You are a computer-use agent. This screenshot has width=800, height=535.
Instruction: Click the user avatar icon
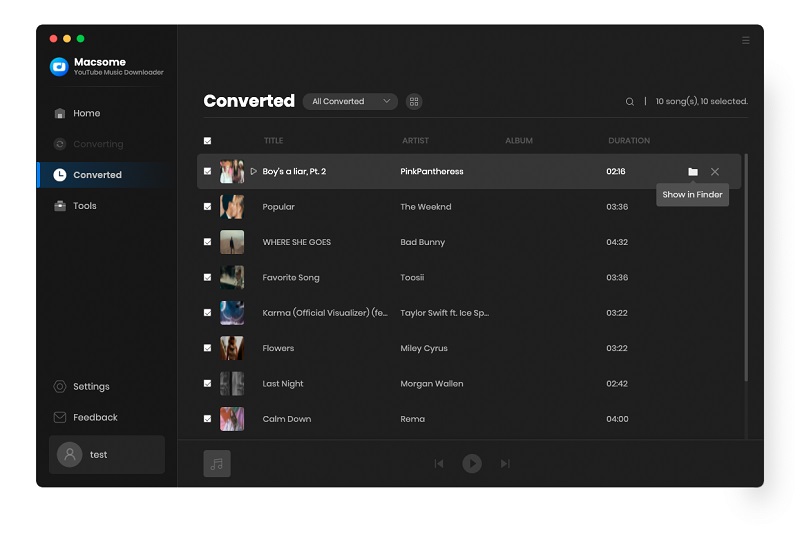70,454
